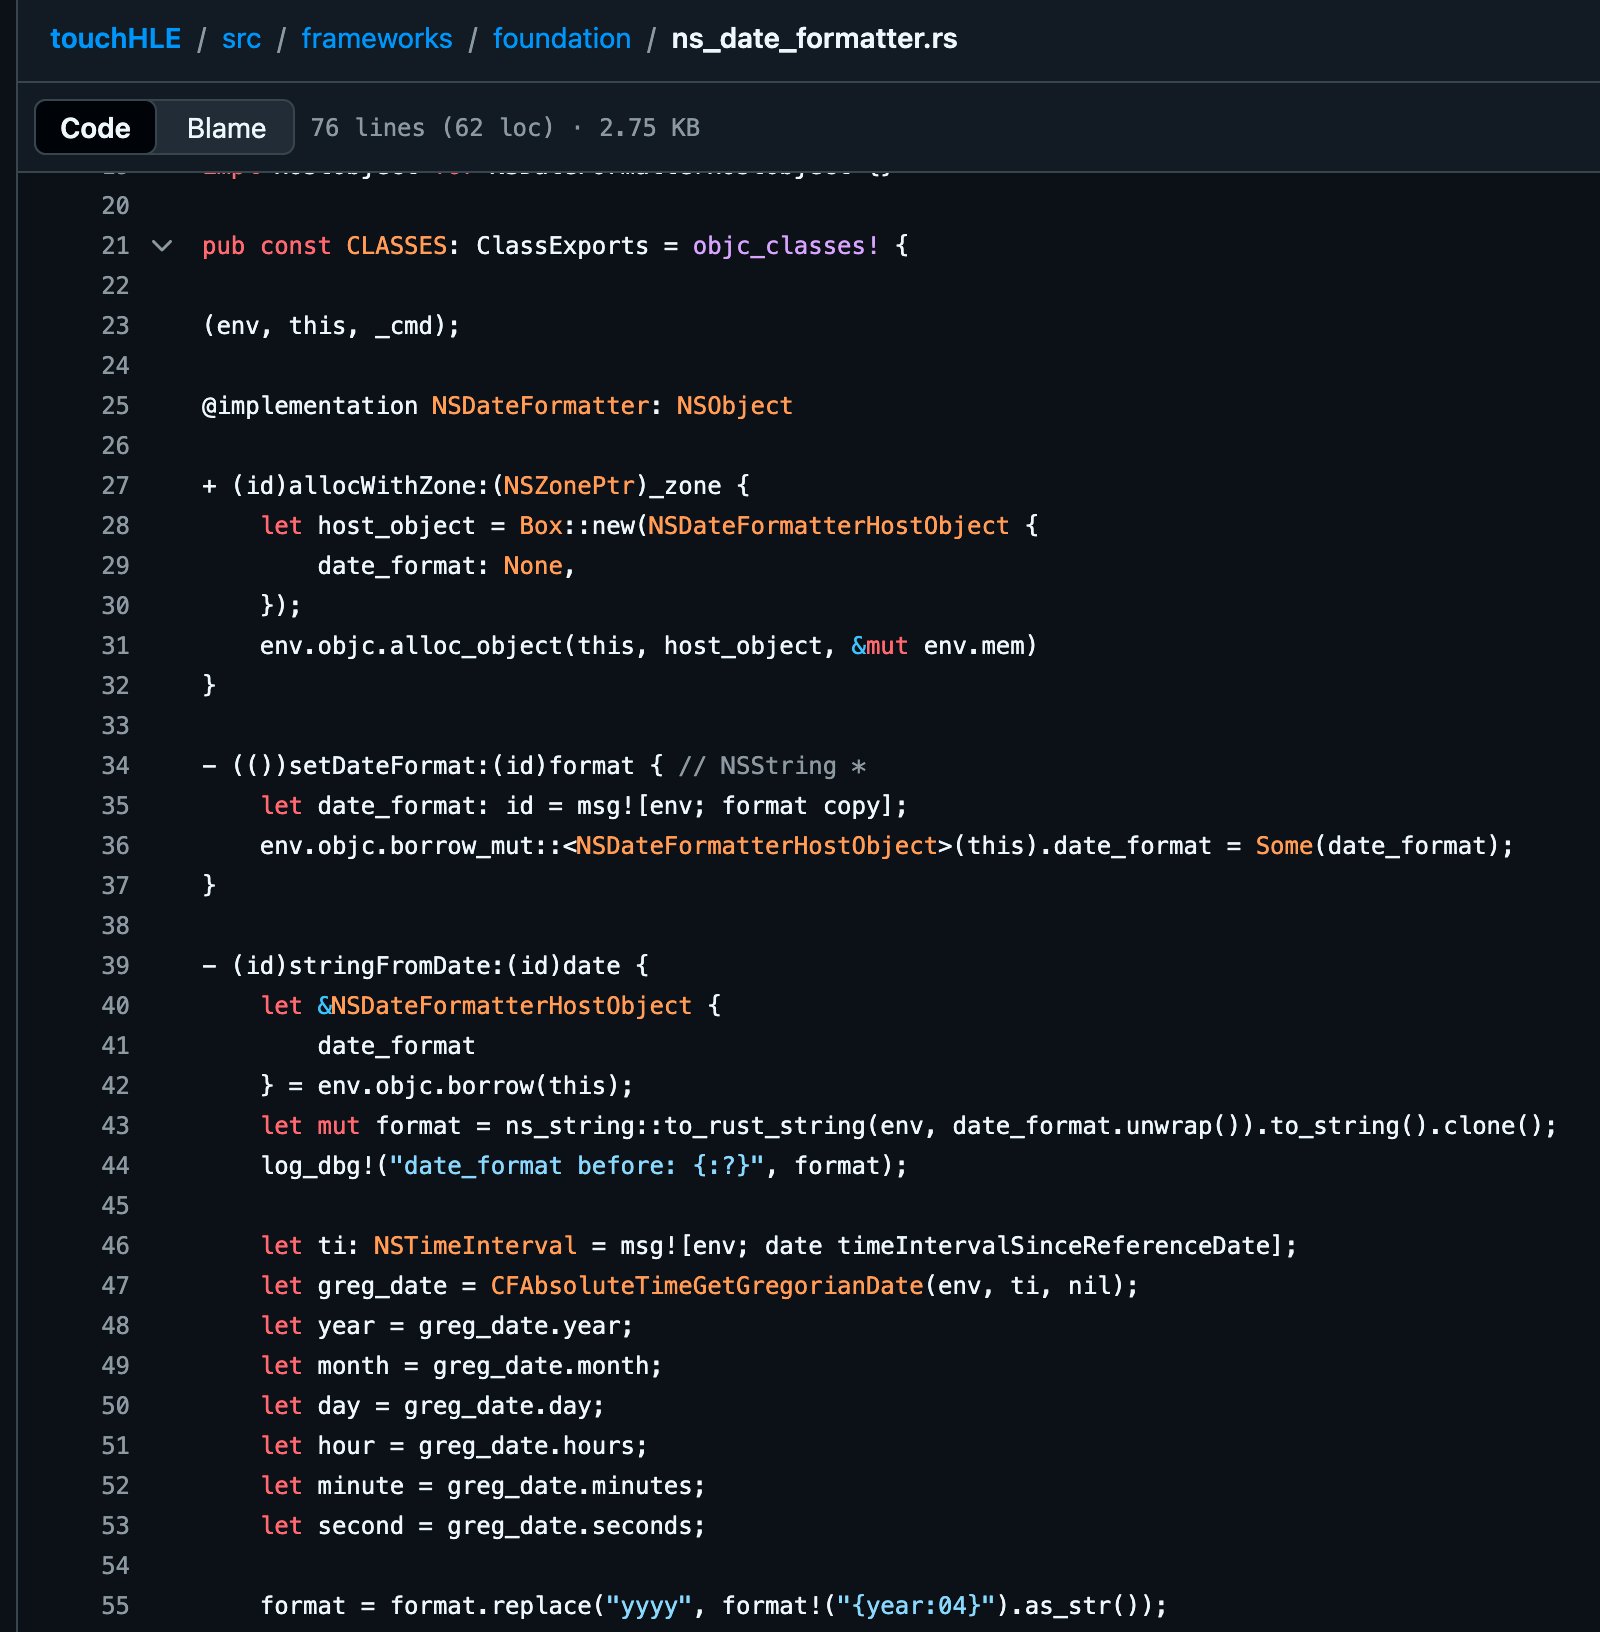Click 'greg_date.hours;' on line 51
Viewport: 1600px width, 1632px height.
click(x=533, y=1446)
